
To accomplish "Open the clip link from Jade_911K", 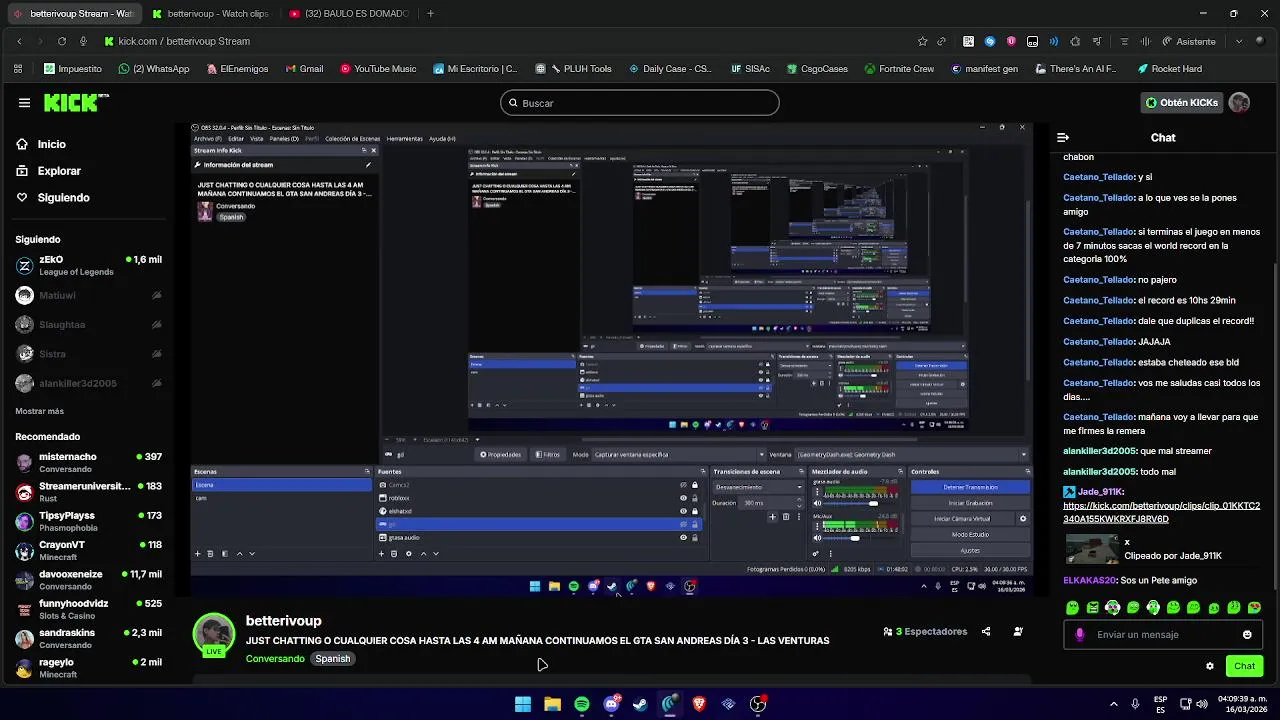I will click(x=1161, y=512).
